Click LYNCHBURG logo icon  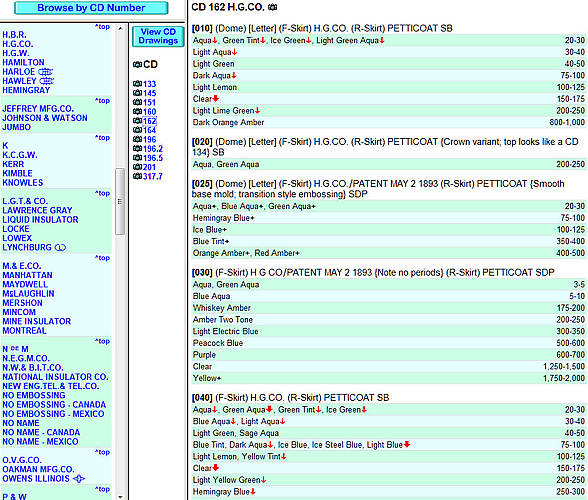[x=60, y=248]
